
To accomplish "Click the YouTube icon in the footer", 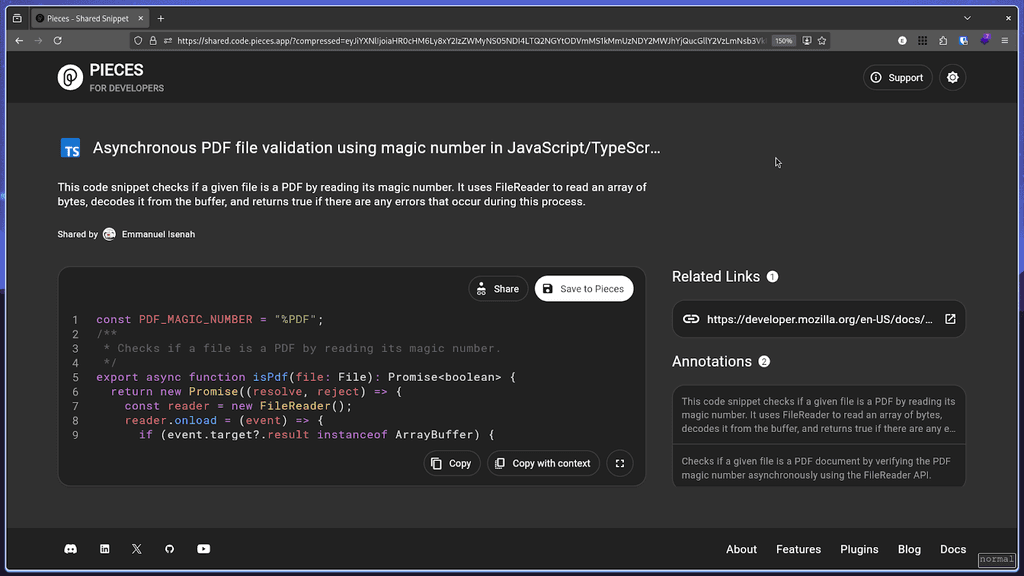I will [203, 549].
